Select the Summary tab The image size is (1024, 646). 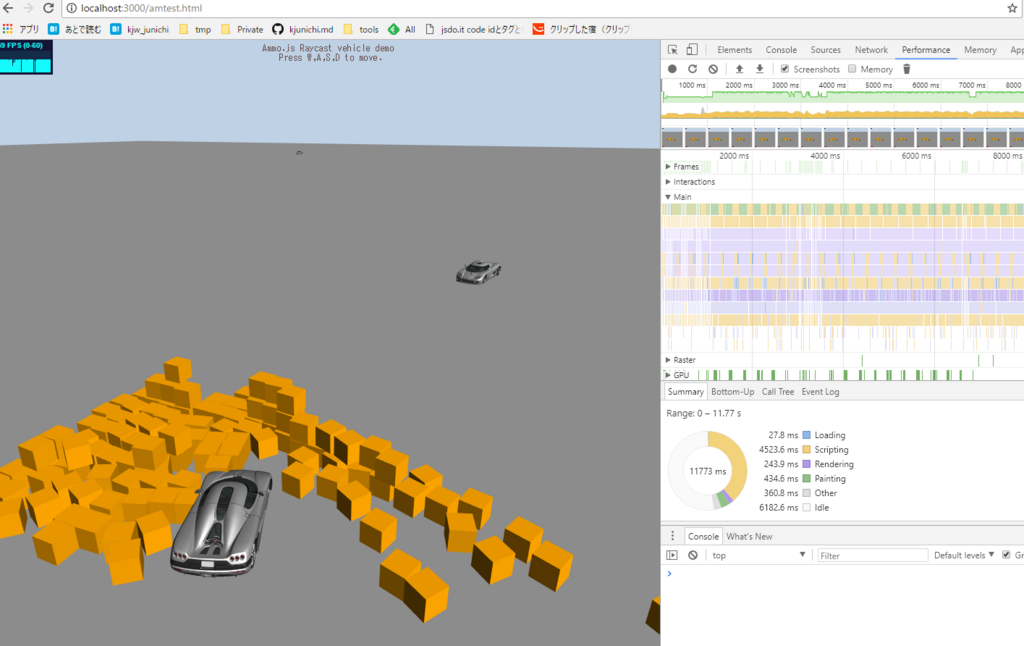click(685, 391)
